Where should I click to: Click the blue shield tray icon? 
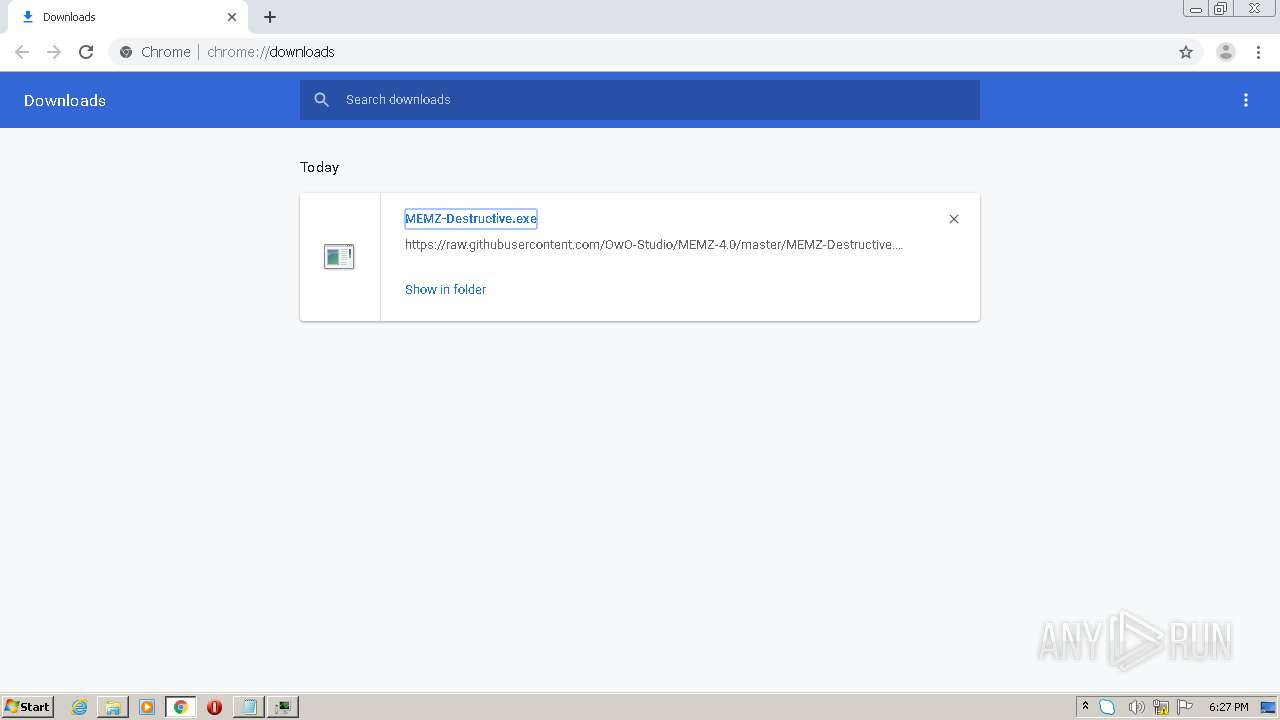pos(1107,707)
